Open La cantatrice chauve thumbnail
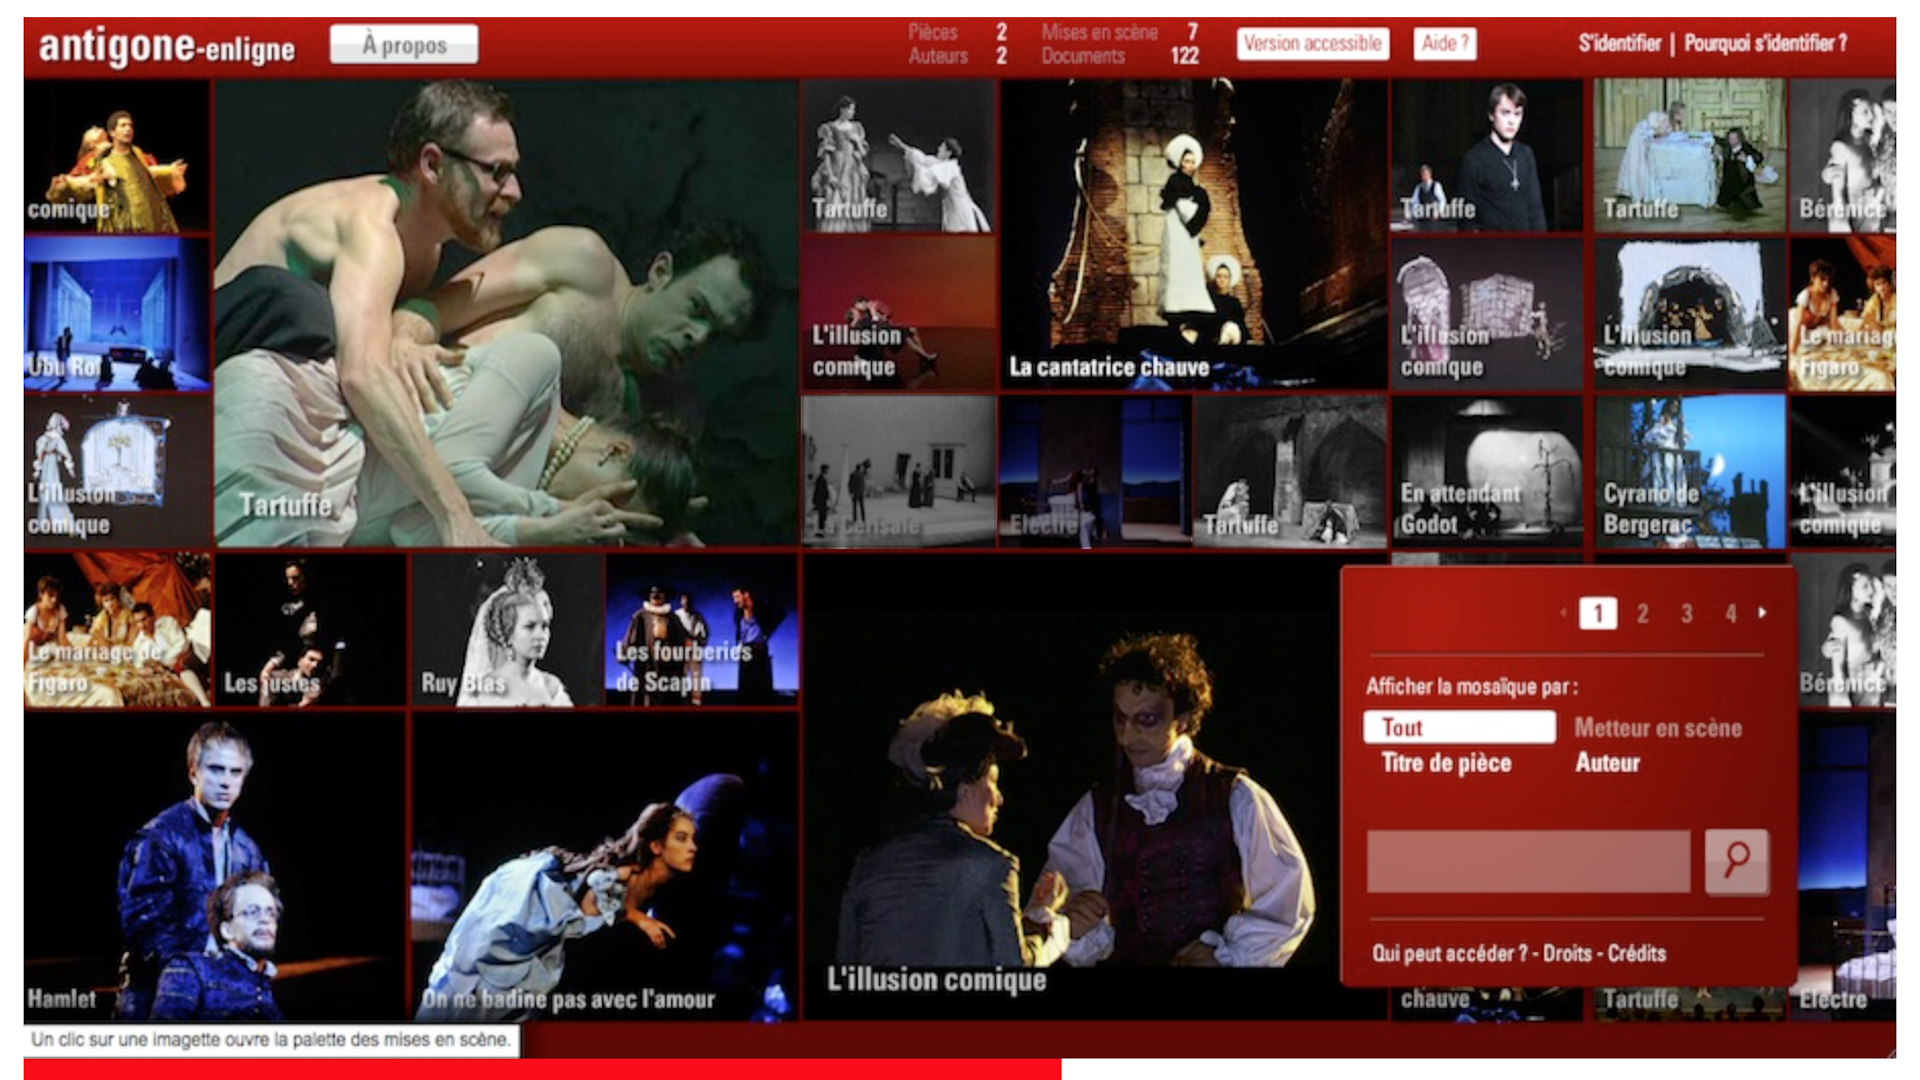 click(1193, 234)
